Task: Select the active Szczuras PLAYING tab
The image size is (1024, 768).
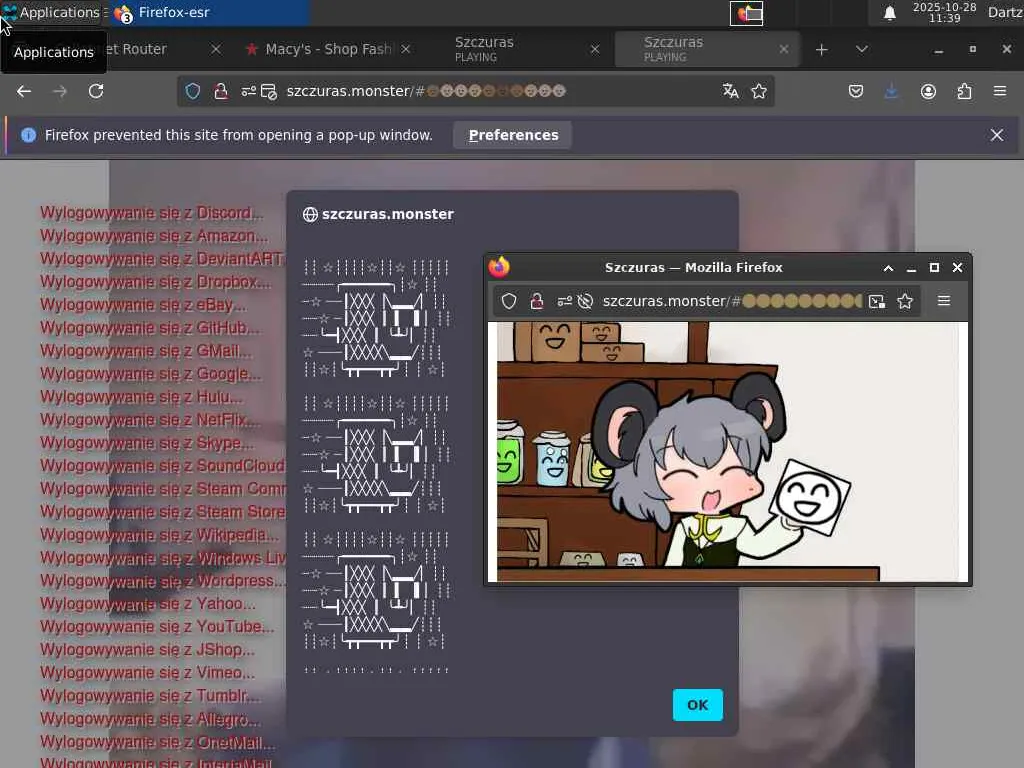Action: tap(707, 50)
